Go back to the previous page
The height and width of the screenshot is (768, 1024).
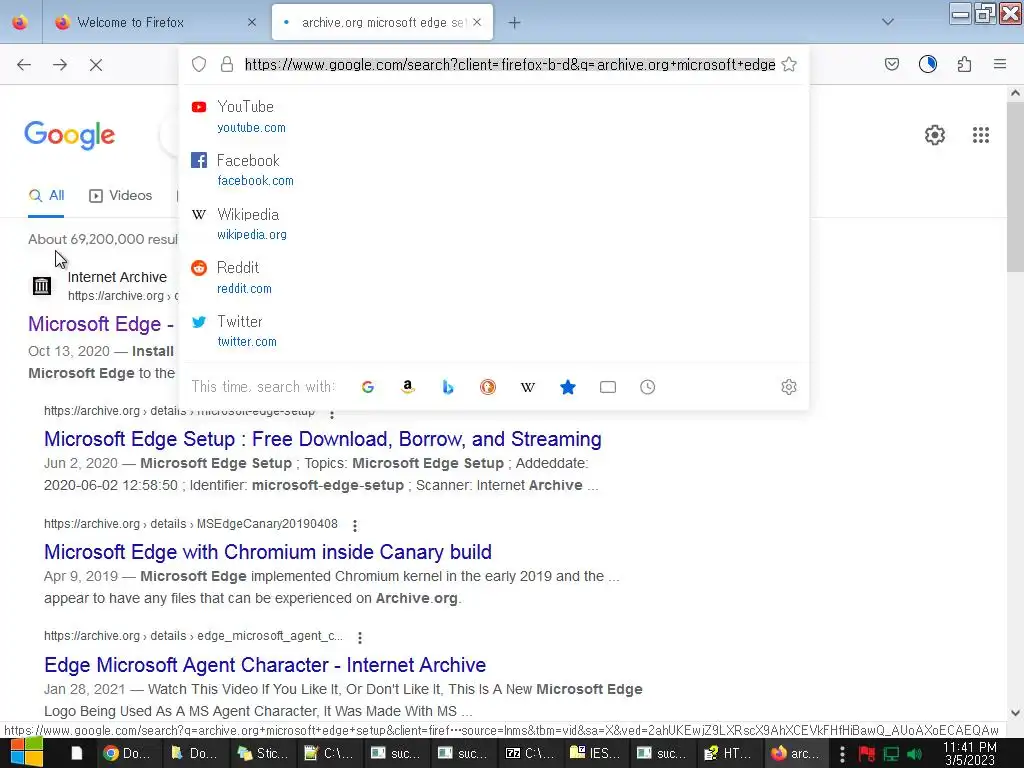(x=24, y=64)
